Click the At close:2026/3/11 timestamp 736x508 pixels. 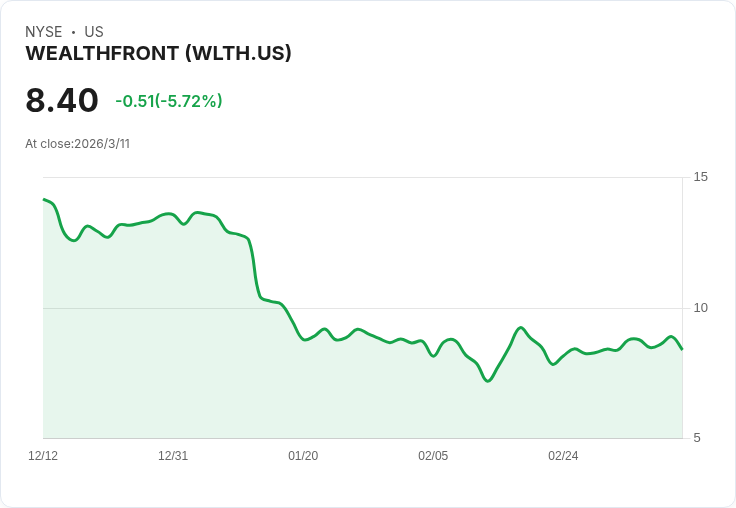pos(77,144)
